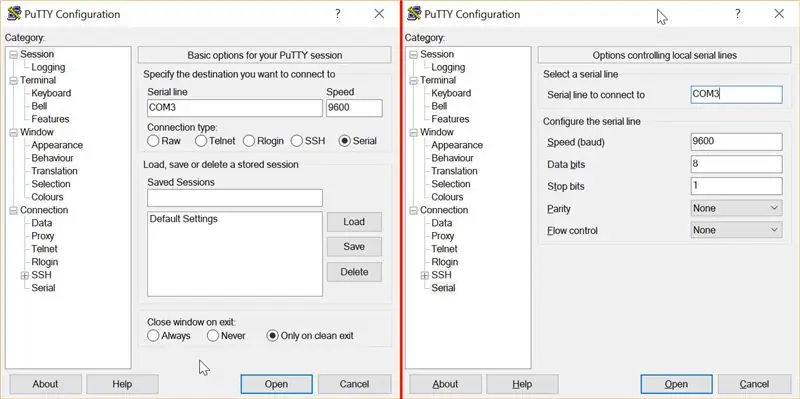Open Appearance category in right window
The height and width of the screenshot is (399, 800).
(x=457, y=145)
